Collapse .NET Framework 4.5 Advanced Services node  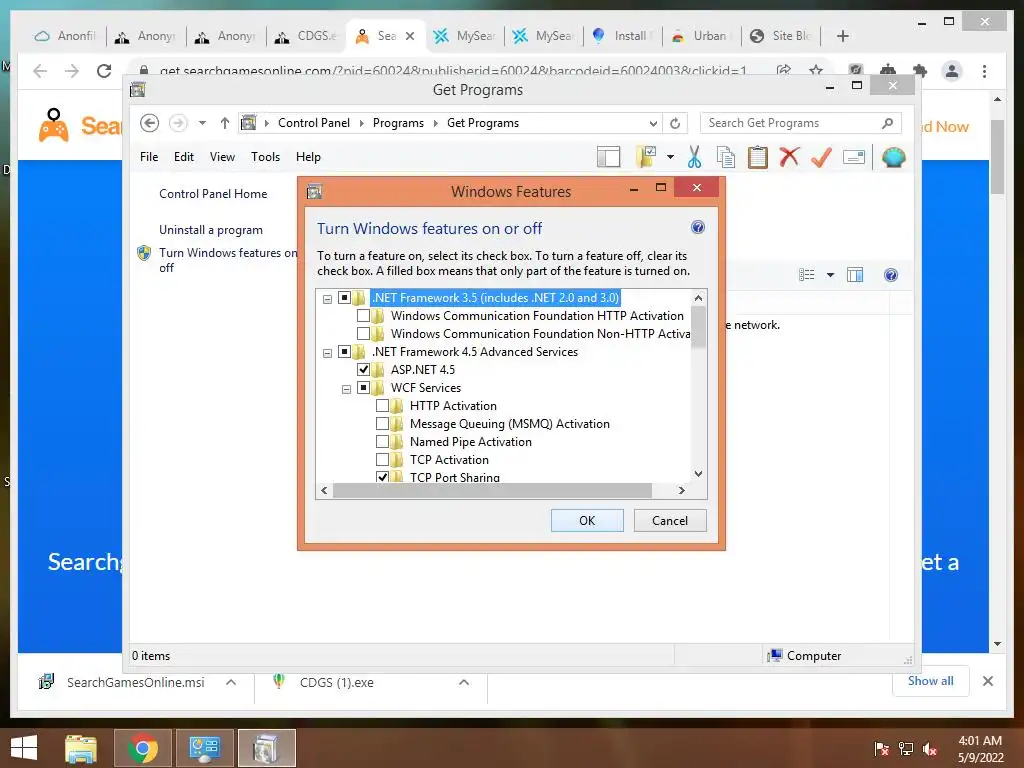[x=327, y=353]
